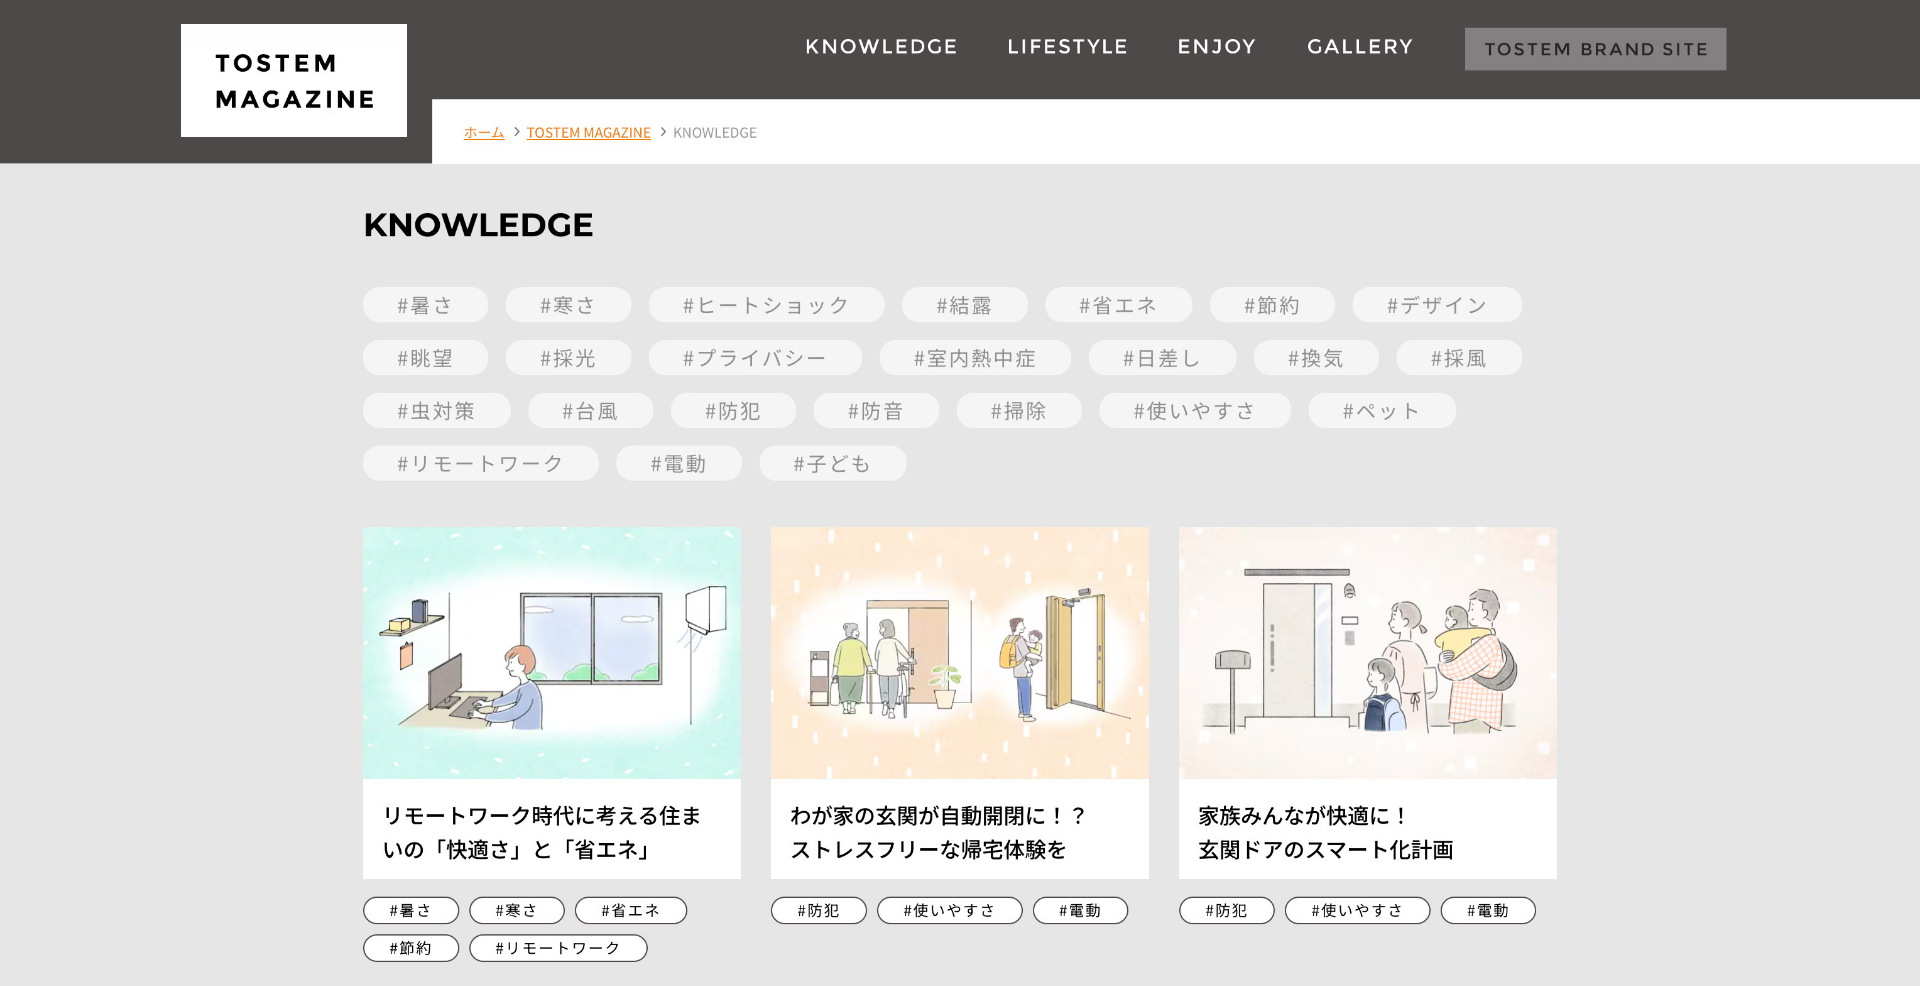The image size is (1920, 986).
Task: Click the TOSTEM BRAND SITE button
Action: [1595, 49]
